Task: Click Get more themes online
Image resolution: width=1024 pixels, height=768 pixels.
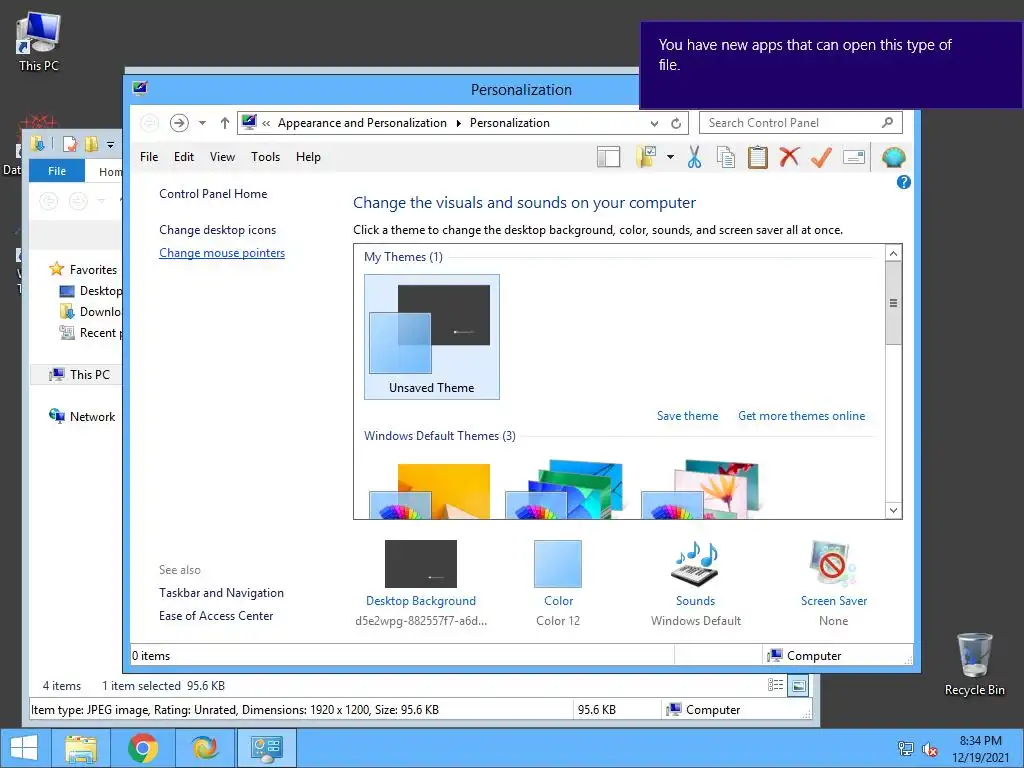Action: (801, 416)
